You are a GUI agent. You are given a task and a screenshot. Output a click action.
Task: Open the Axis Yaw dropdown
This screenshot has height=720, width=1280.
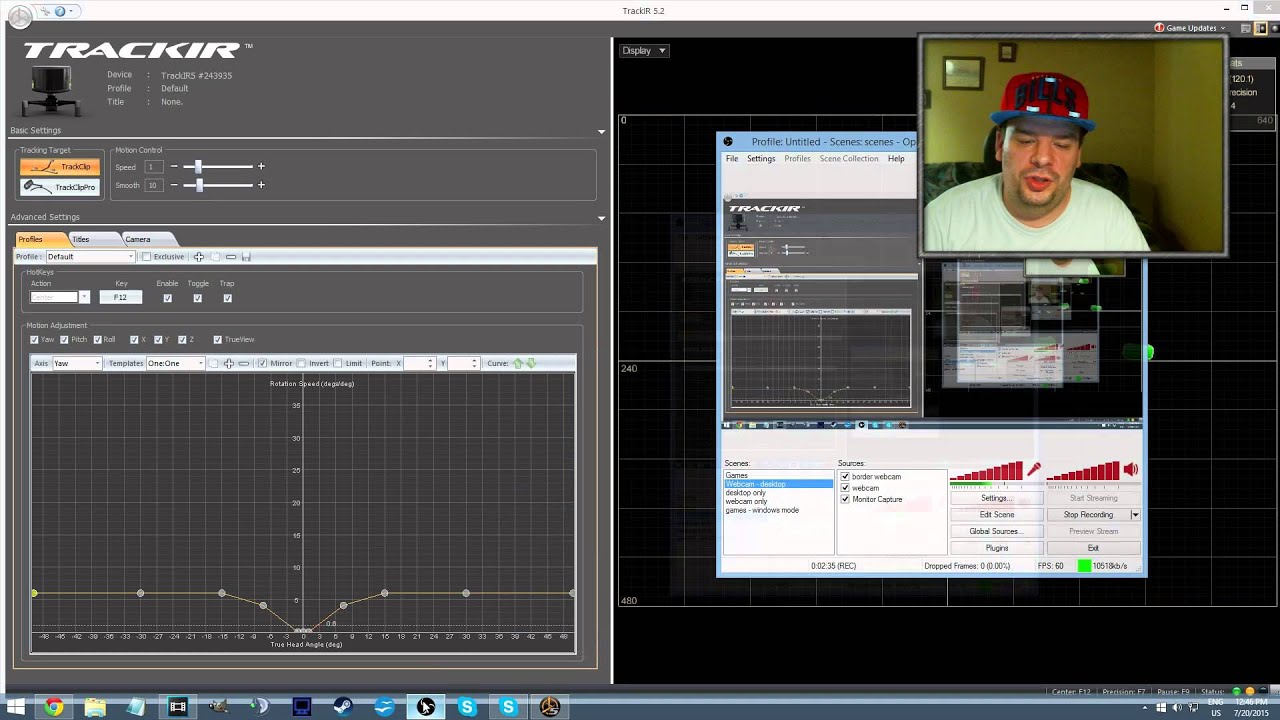click(77, 363)
